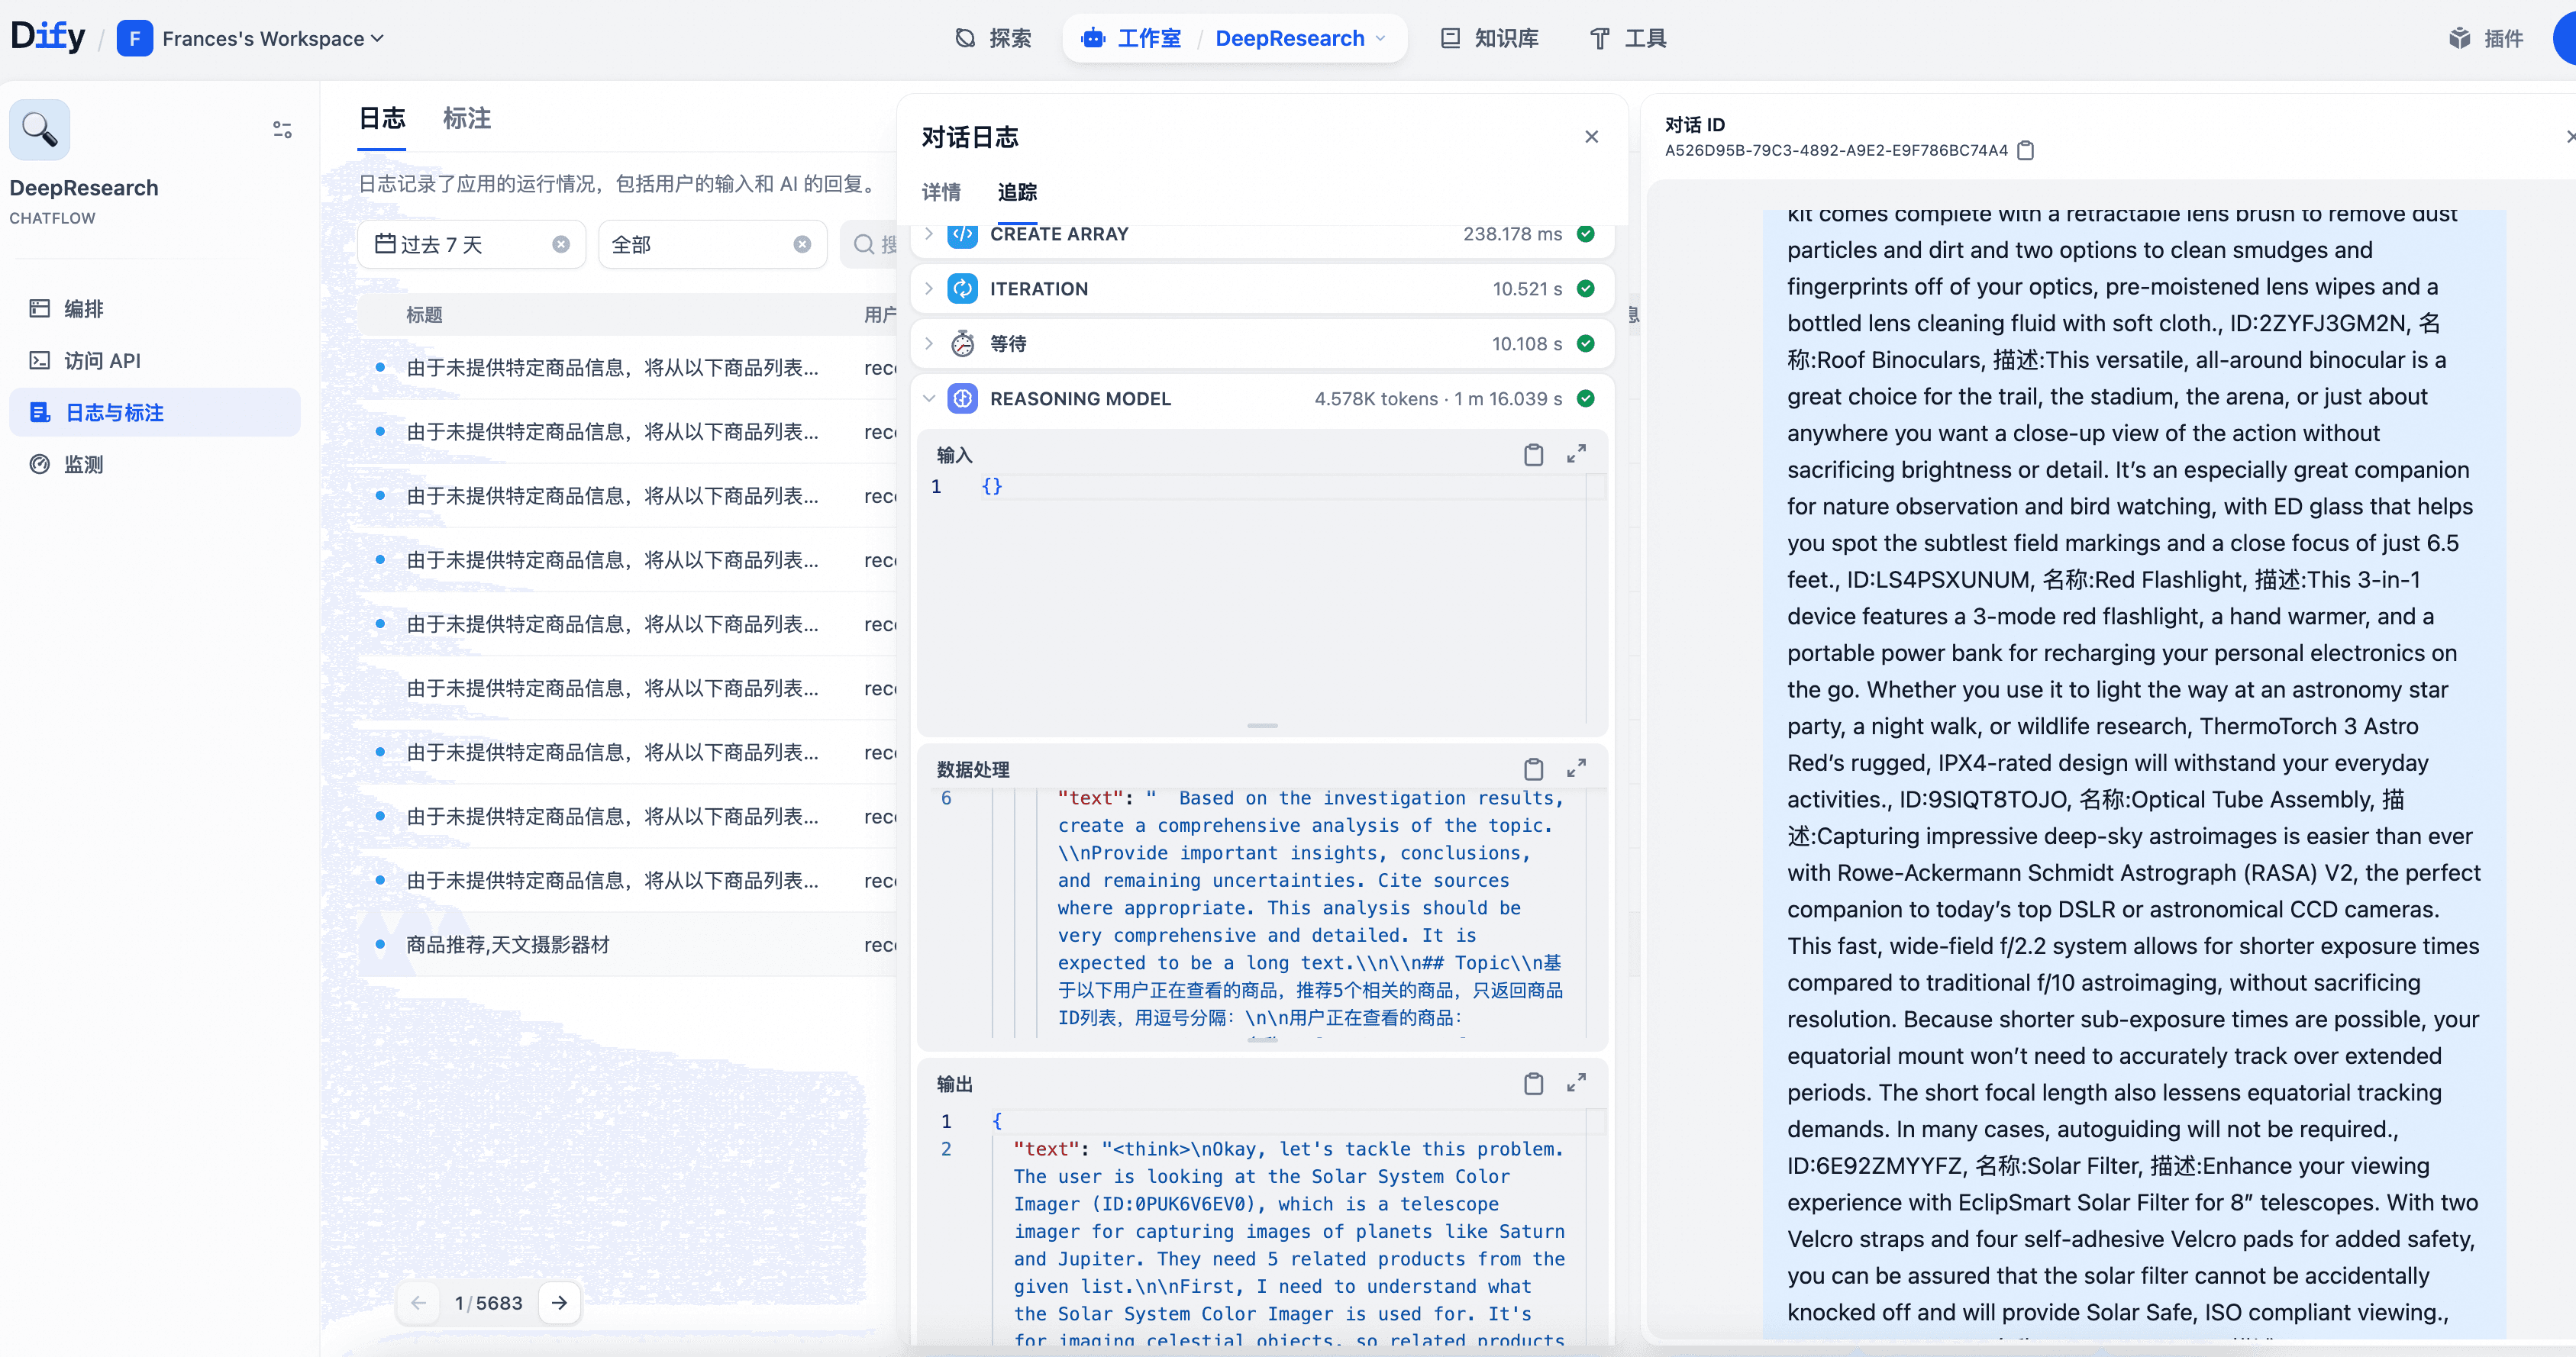This screenshot has height=1357, width=2576.
Task: Switch to the 详情 tab
Action: click(x=940, y=192)
